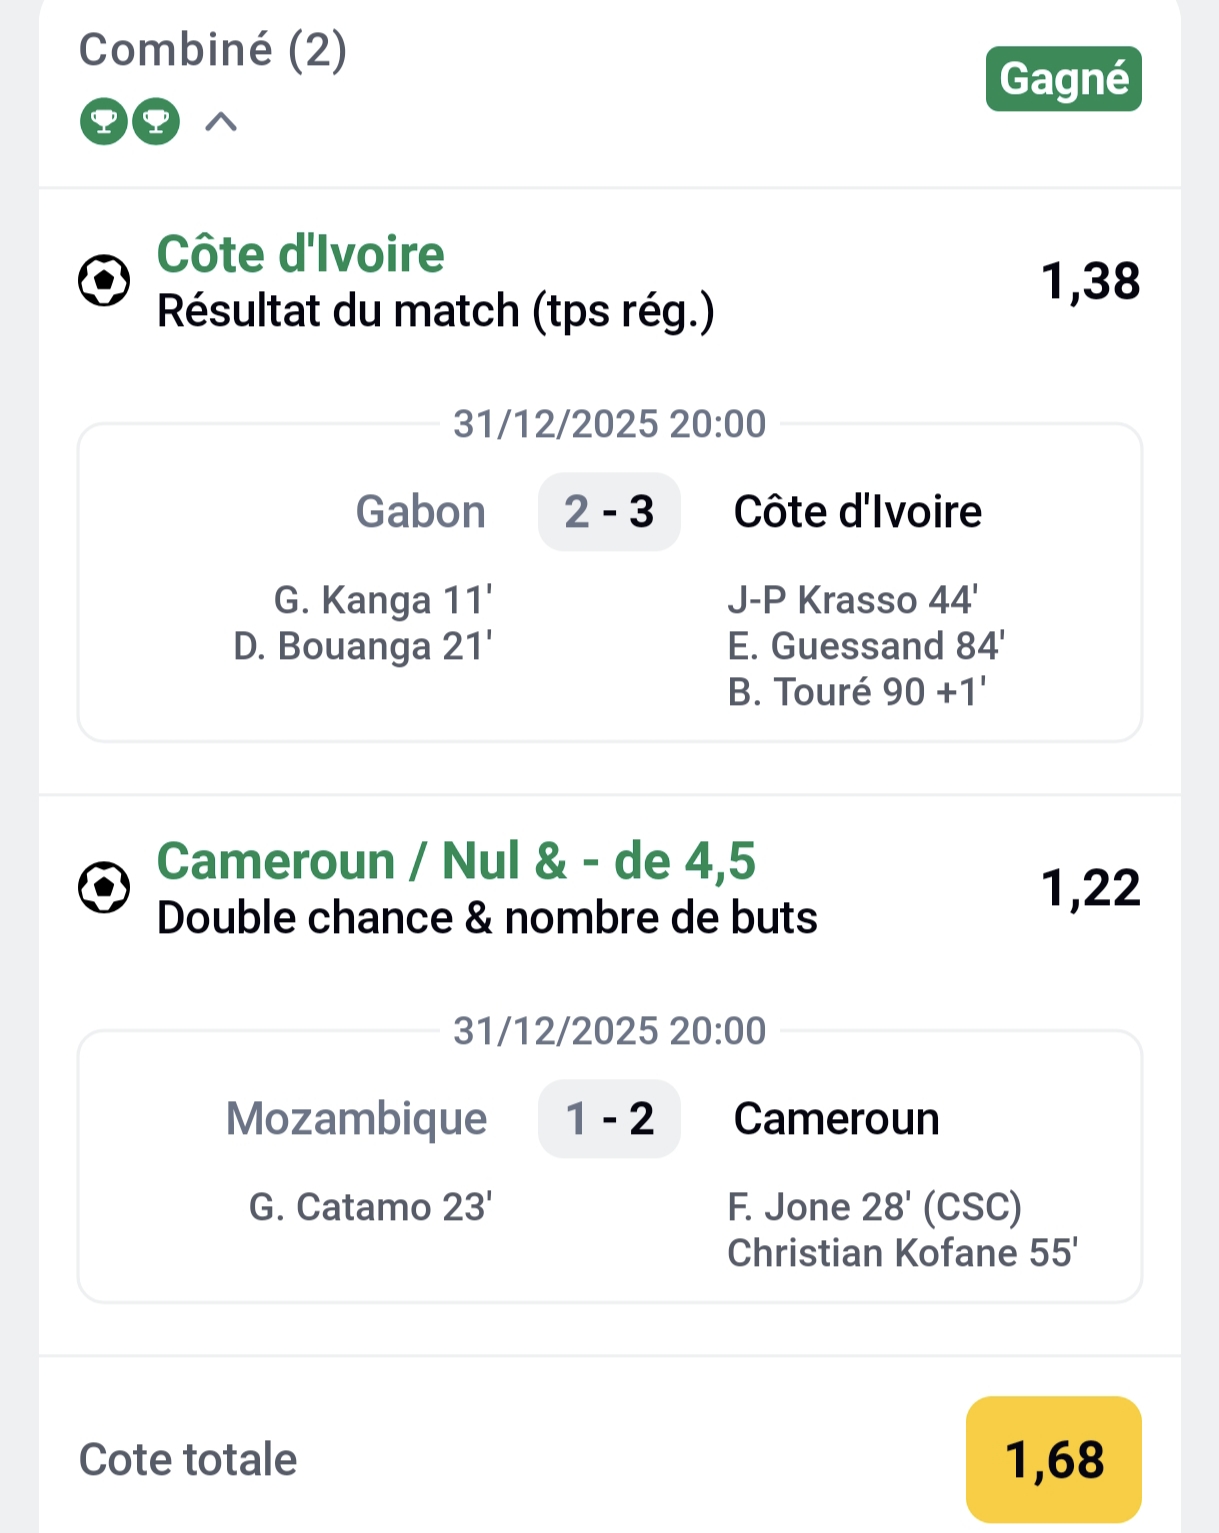1219x1533 pixels.
Task: Open the Côte d'Ivoire selection title
Action: (x=300, y=254)
